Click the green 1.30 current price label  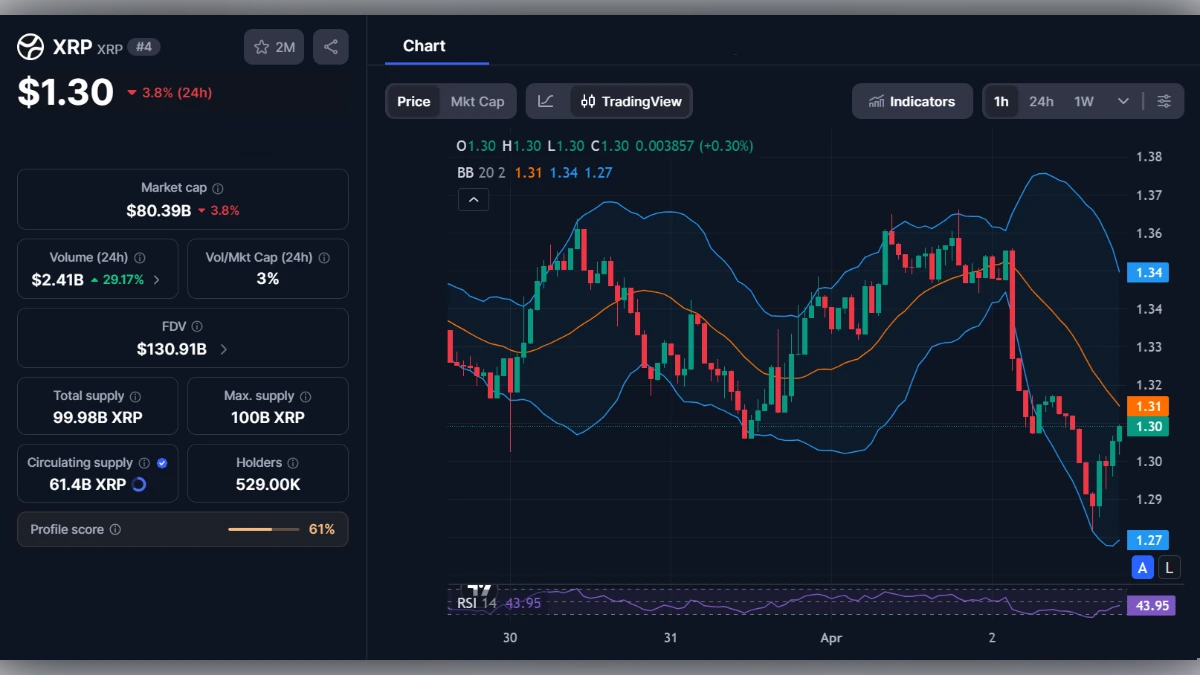pyautogui.click(x=1147, y=427)
